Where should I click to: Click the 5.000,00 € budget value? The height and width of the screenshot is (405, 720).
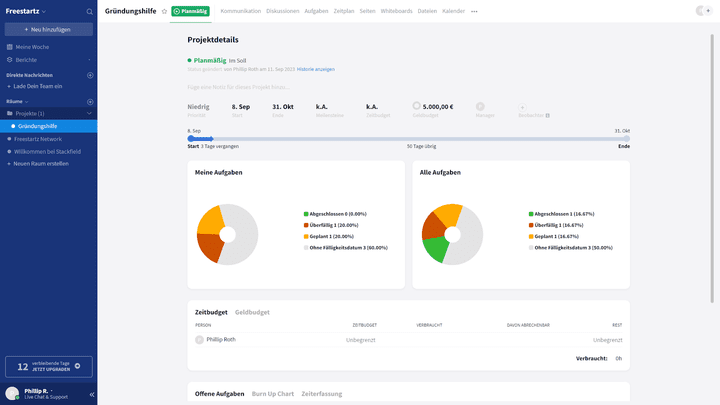coord(438,107)
